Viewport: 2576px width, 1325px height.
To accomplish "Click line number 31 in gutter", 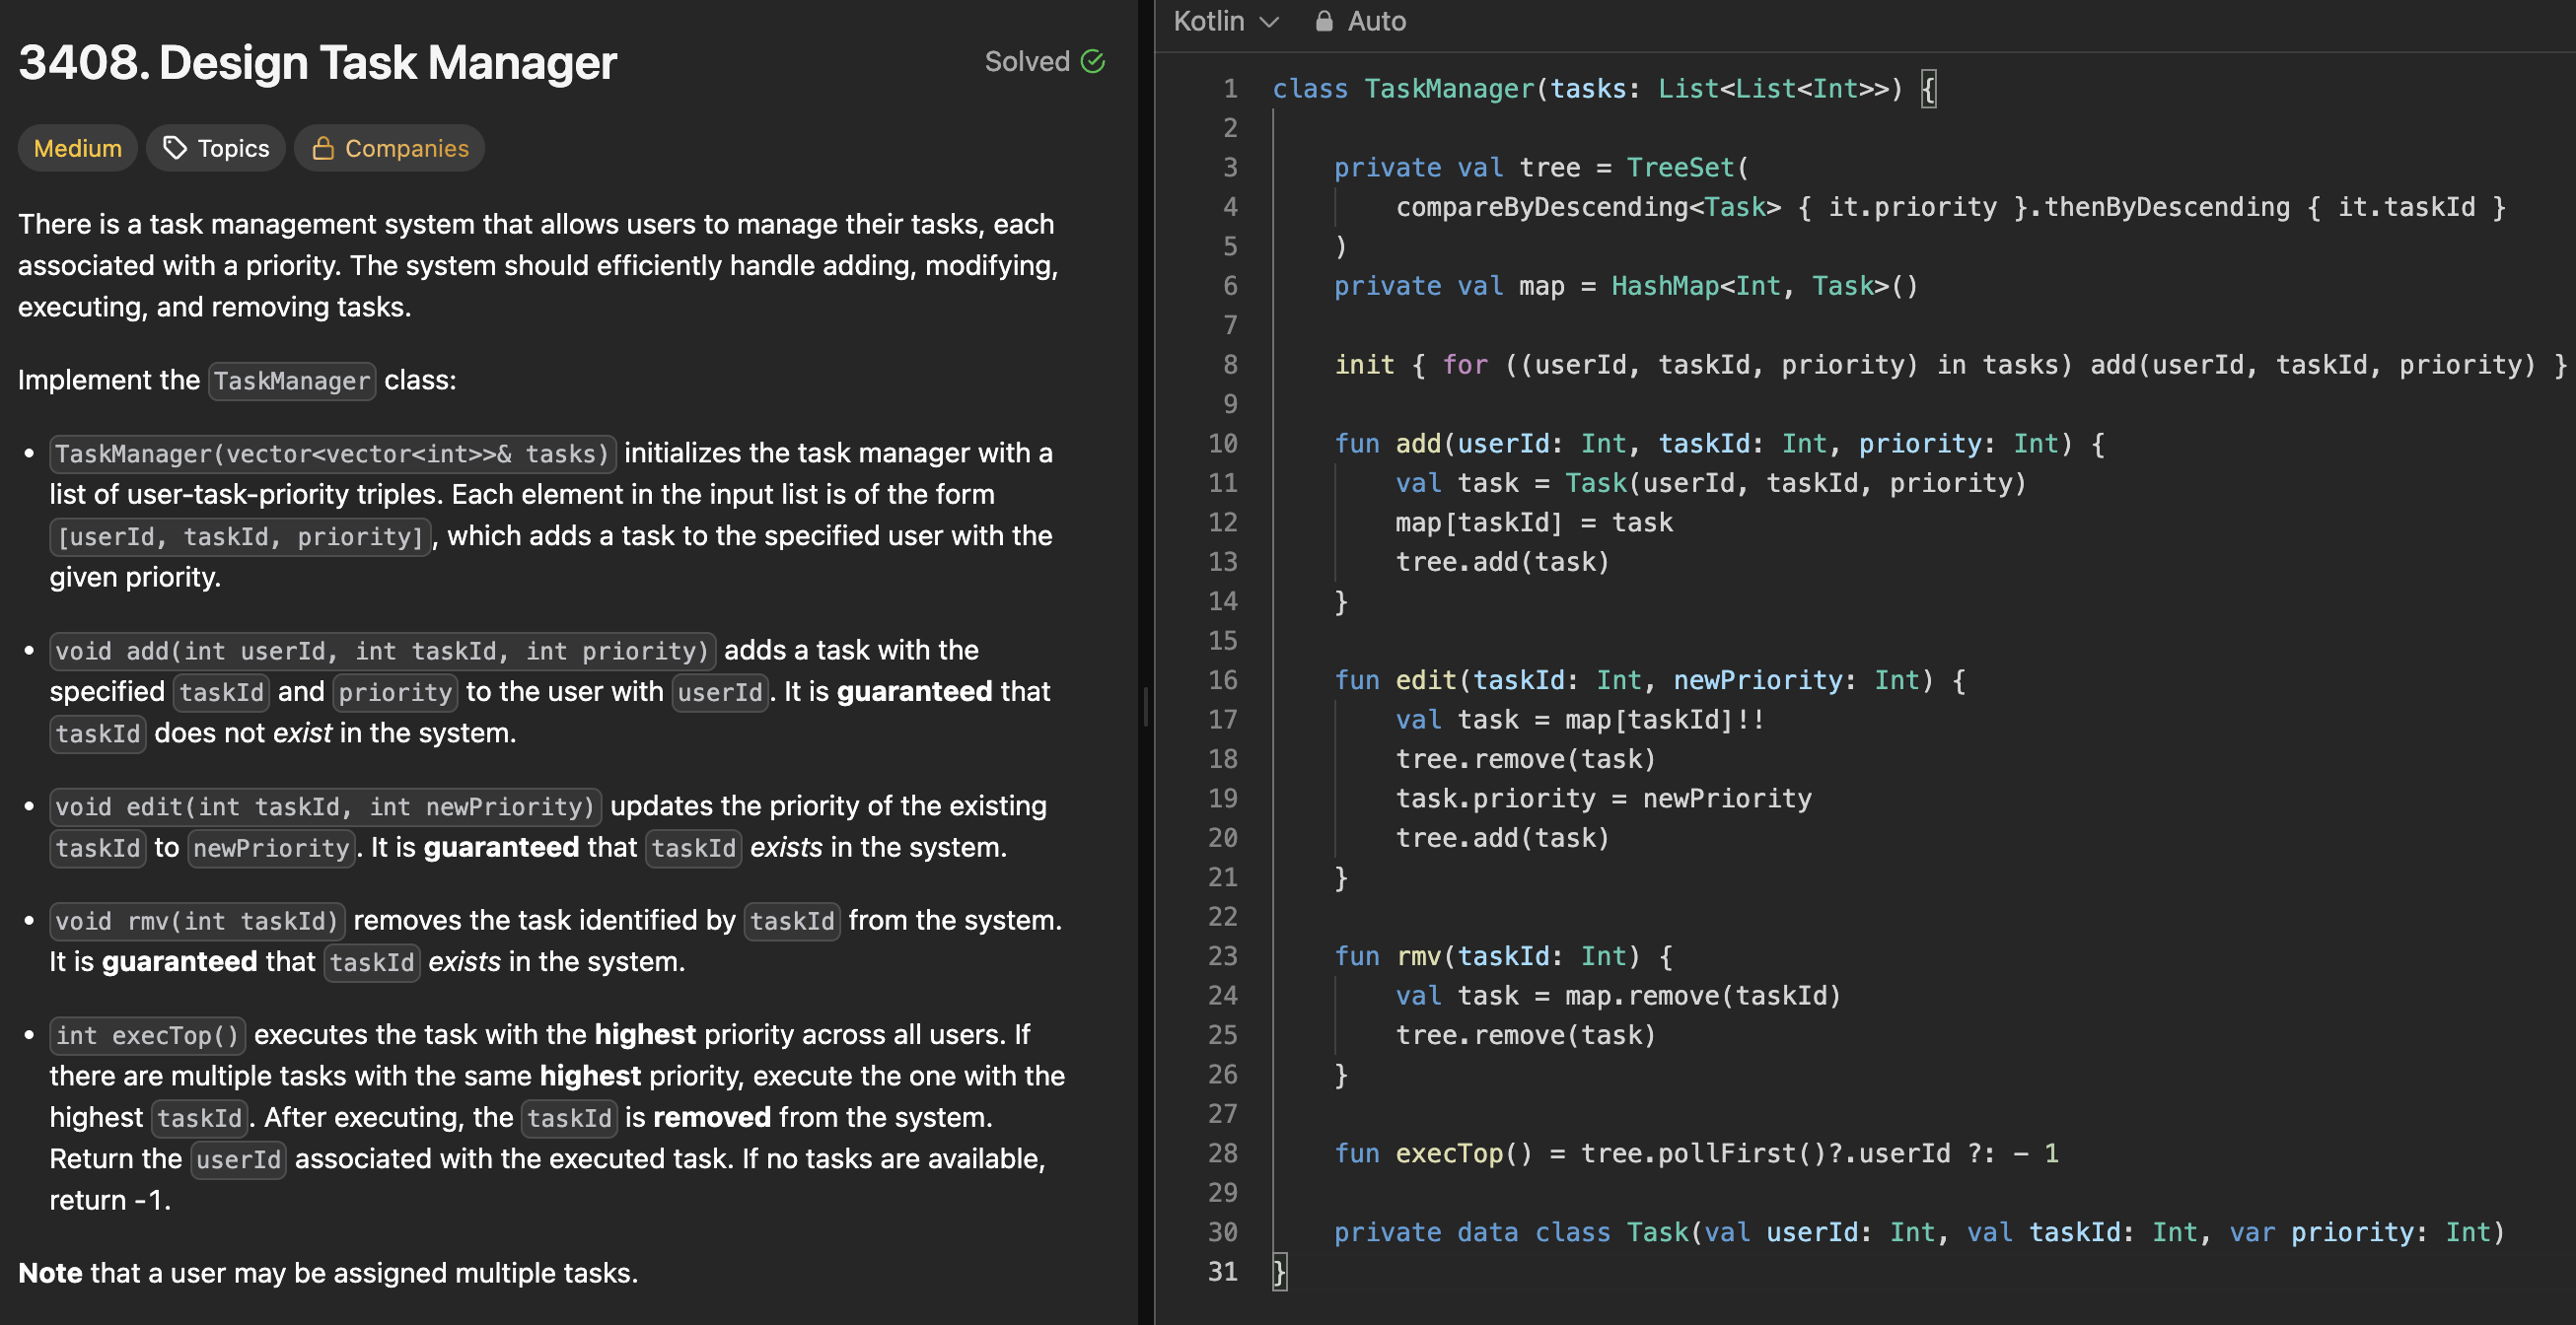I will coord(1222,1271).
